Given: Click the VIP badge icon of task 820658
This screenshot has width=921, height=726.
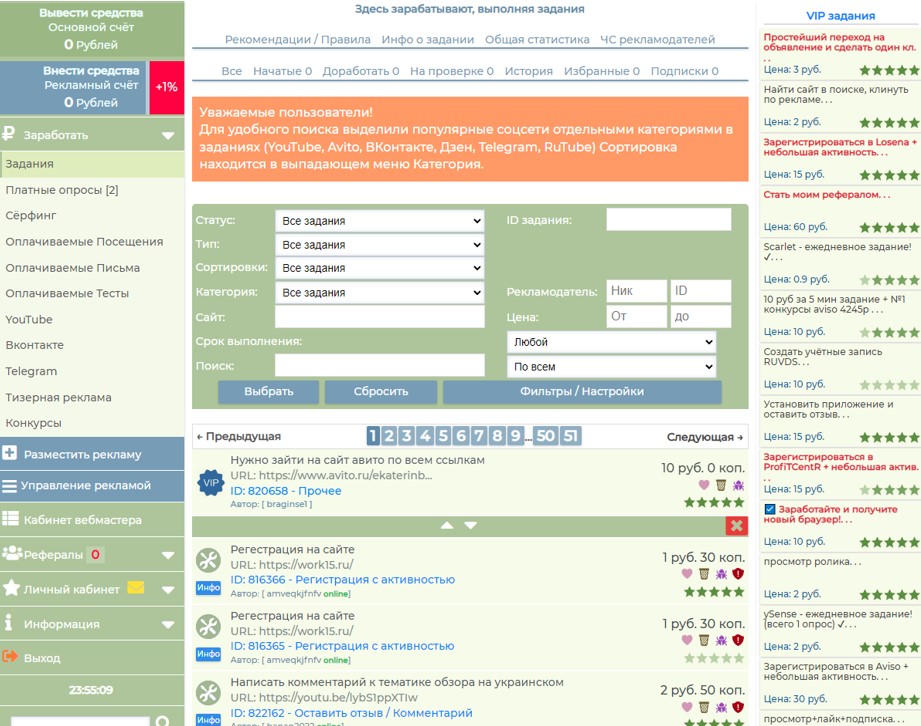Looking at the screenshot, I should pyautogui.click(x=211, y=483).
